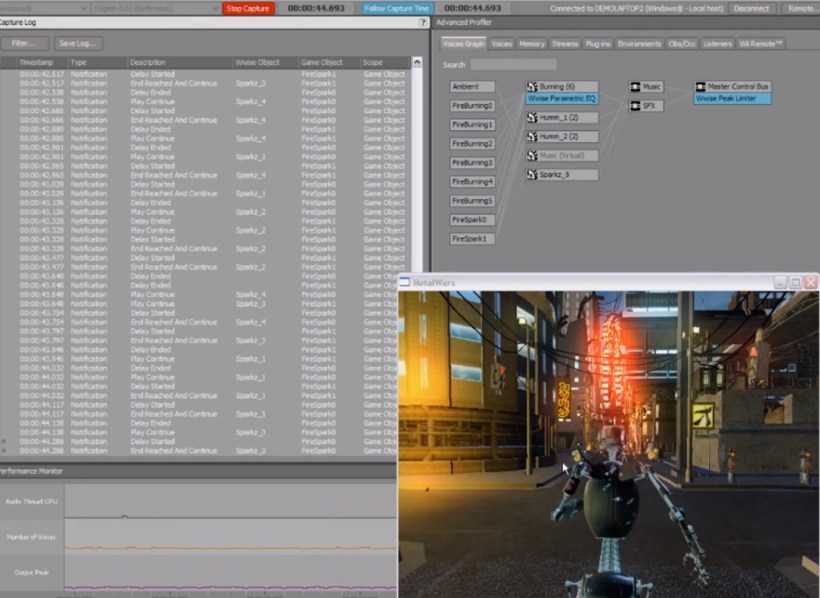Click the Capture Log scrollbar up arrow

point(417,63)
